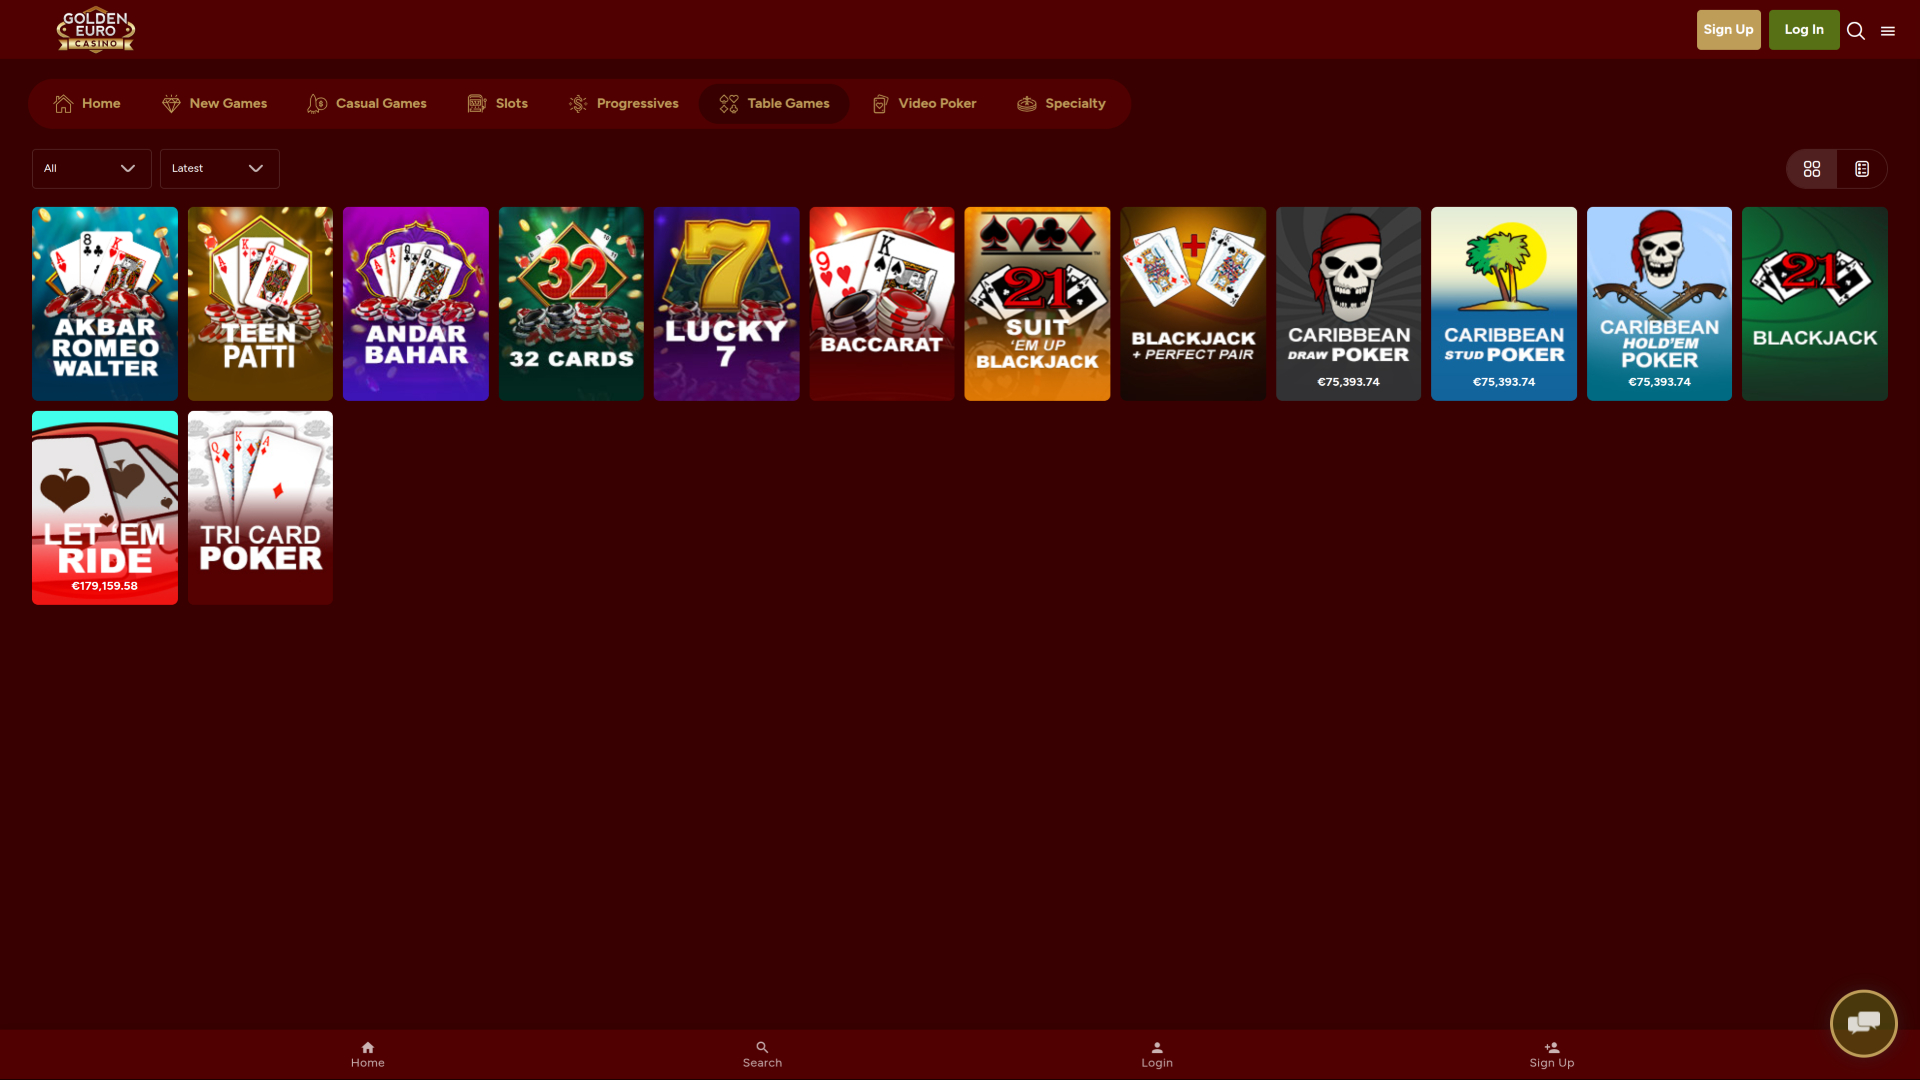Switch to list view layout
1920x1080 pixels.
[x=1861, y=168]
